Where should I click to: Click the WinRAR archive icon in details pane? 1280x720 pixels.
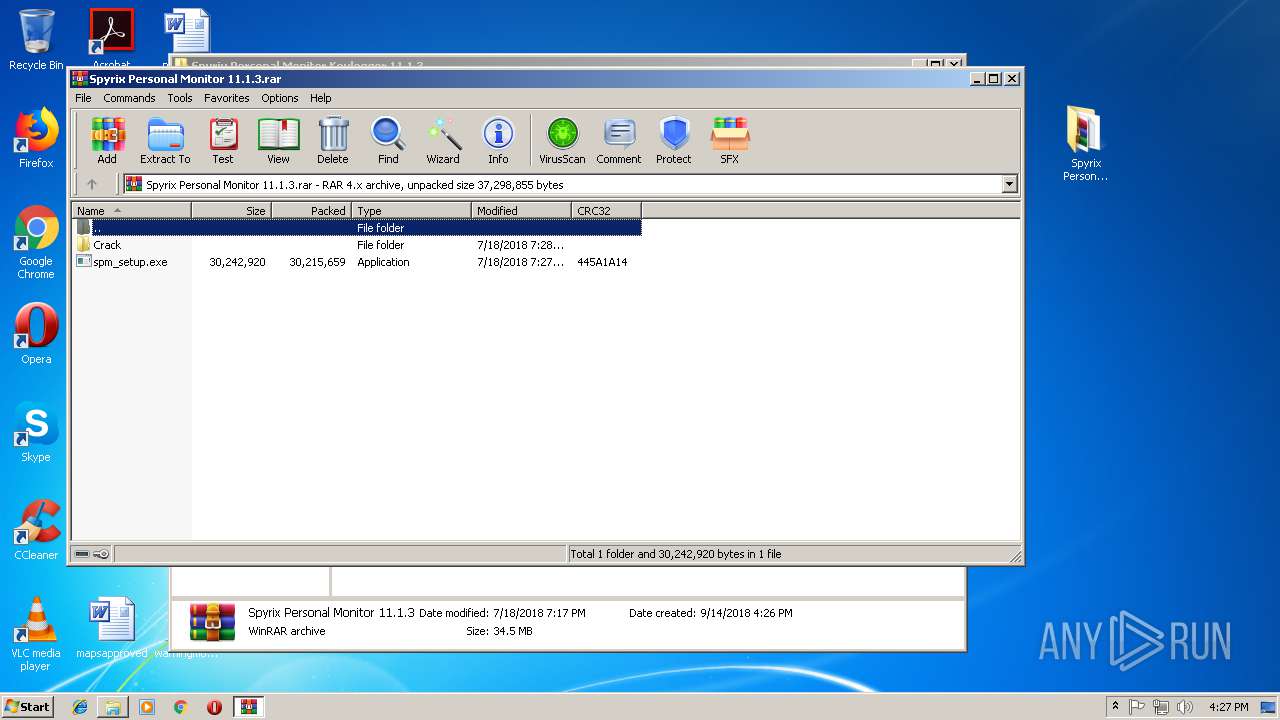212,622
